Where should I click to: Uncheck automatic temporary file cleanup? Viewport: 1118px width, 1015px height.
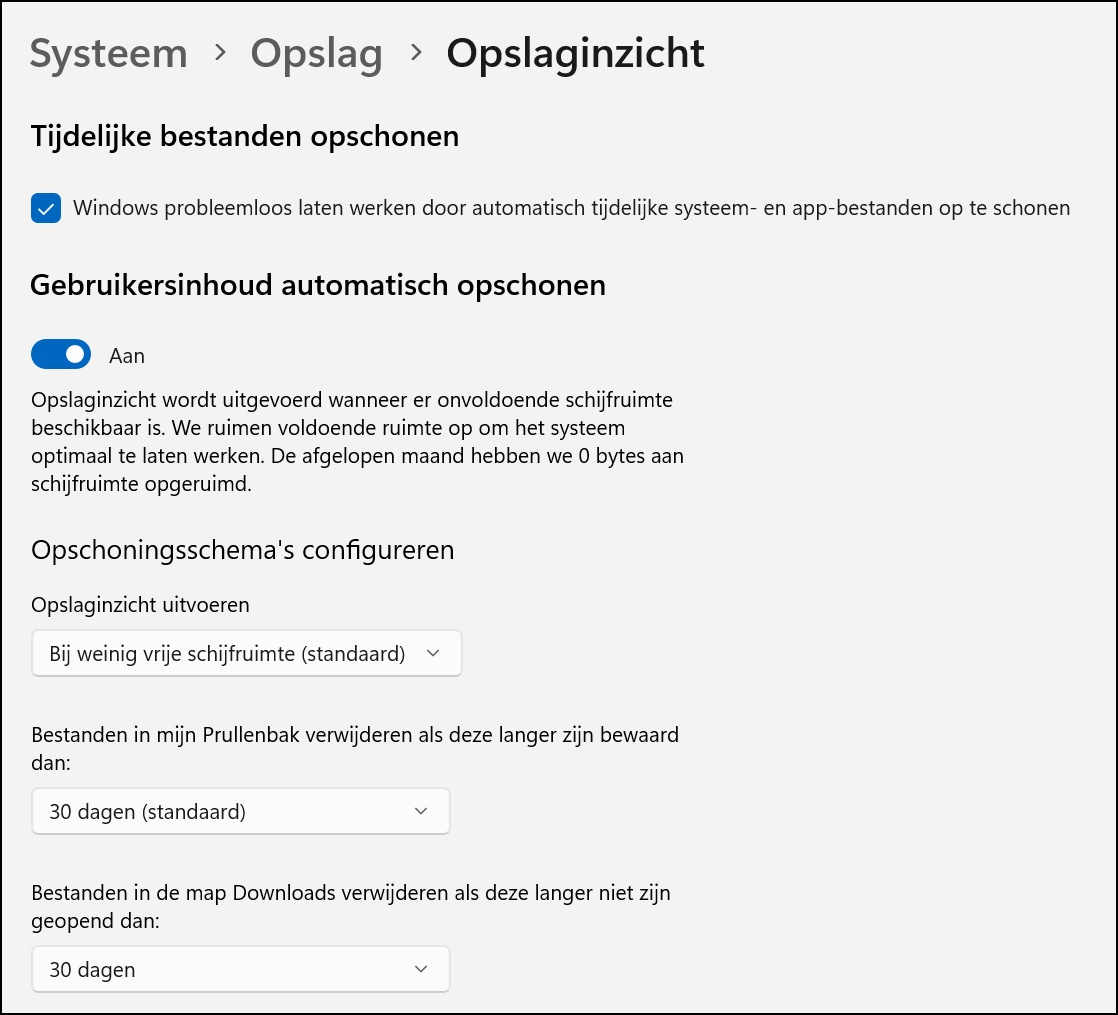[45, 208]
